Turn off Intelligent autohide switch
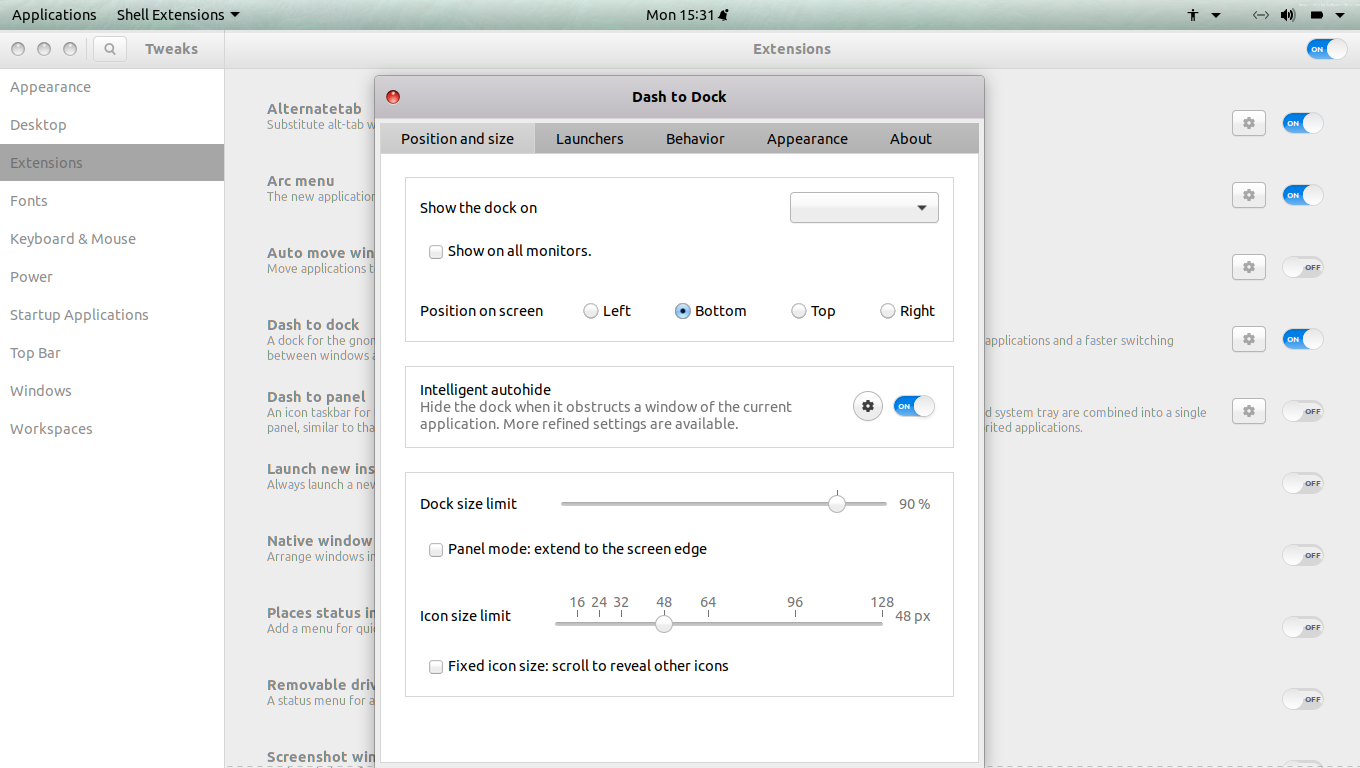1360x768 pixels. 914,406
